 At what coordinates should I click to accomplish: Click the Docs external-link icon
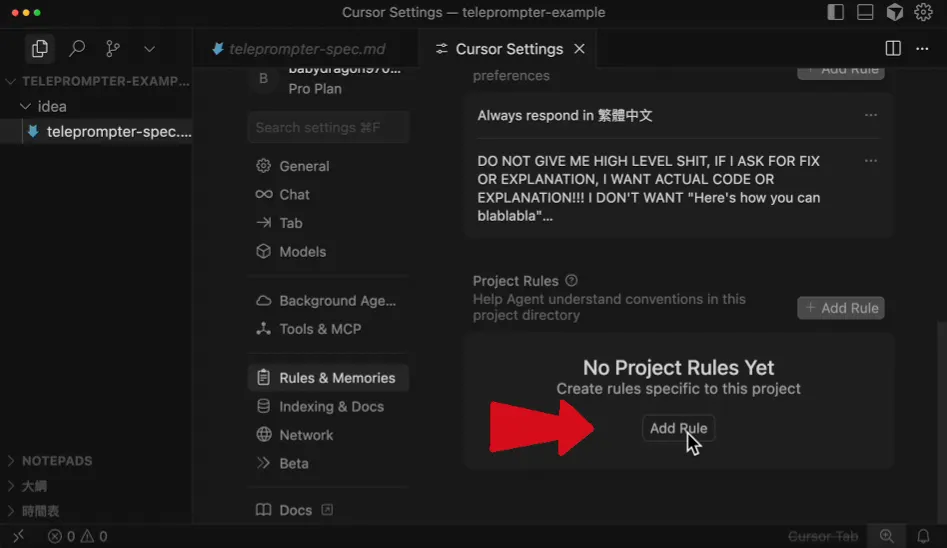327,510
